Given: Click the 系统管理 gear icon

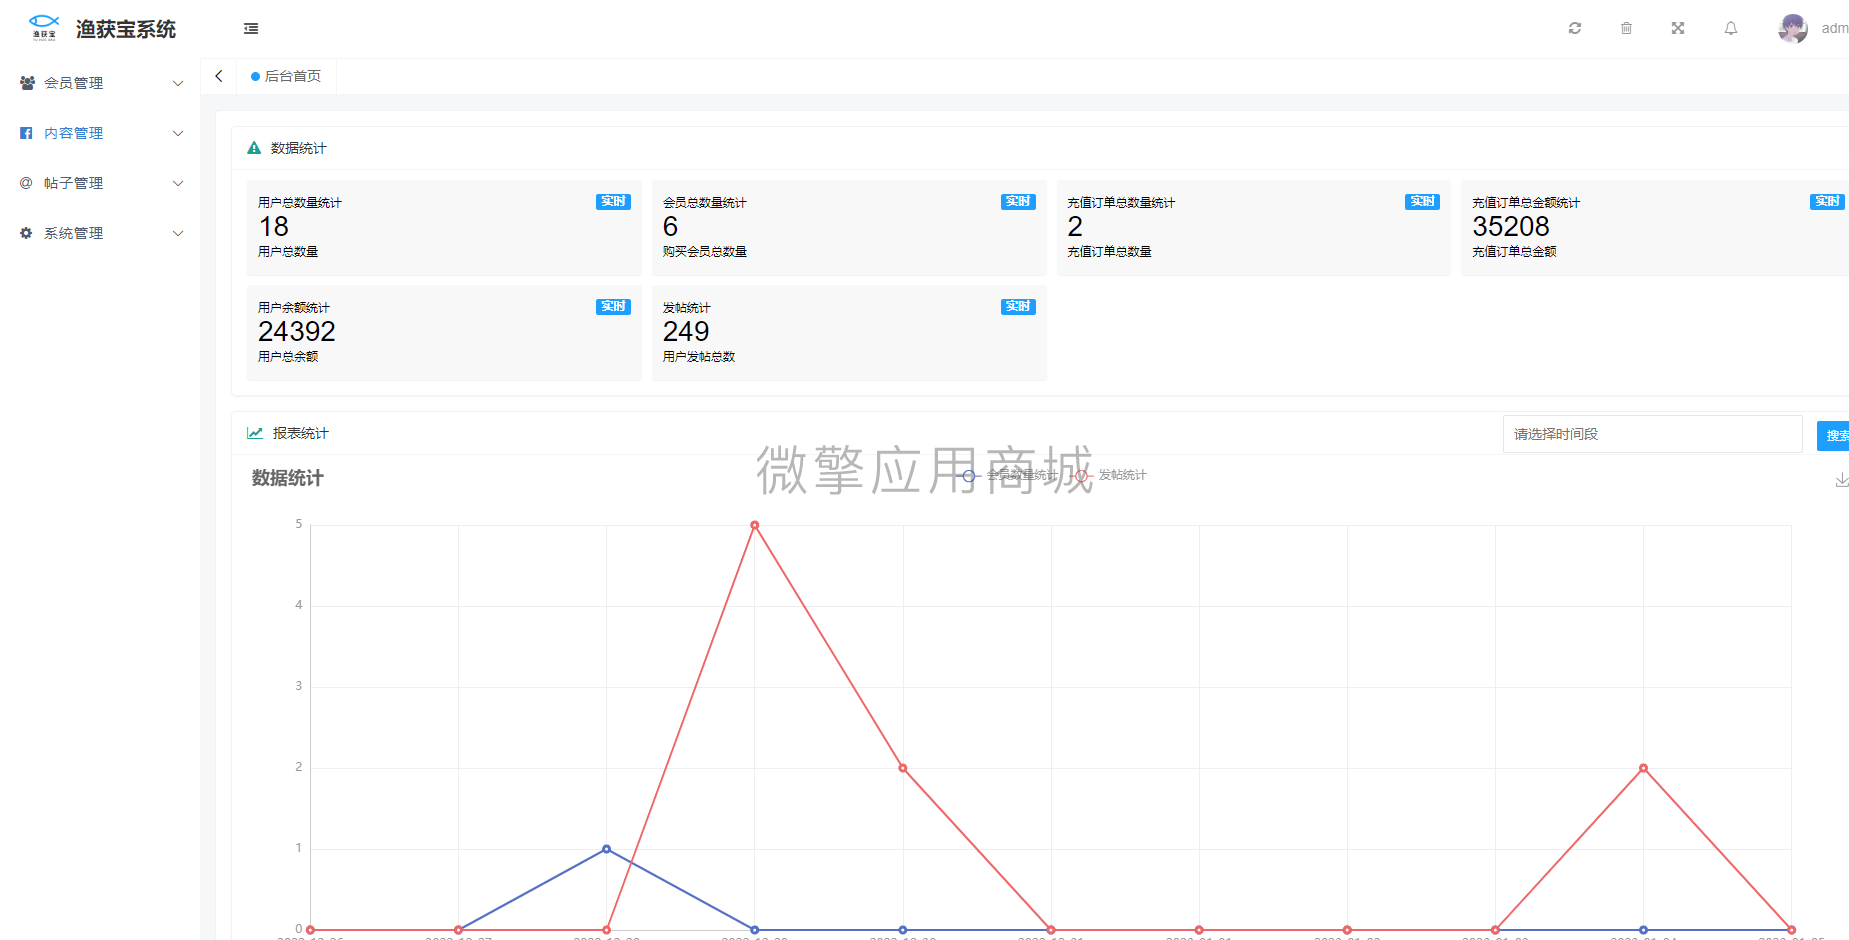Looking at the screenshot, I should 26,233.
